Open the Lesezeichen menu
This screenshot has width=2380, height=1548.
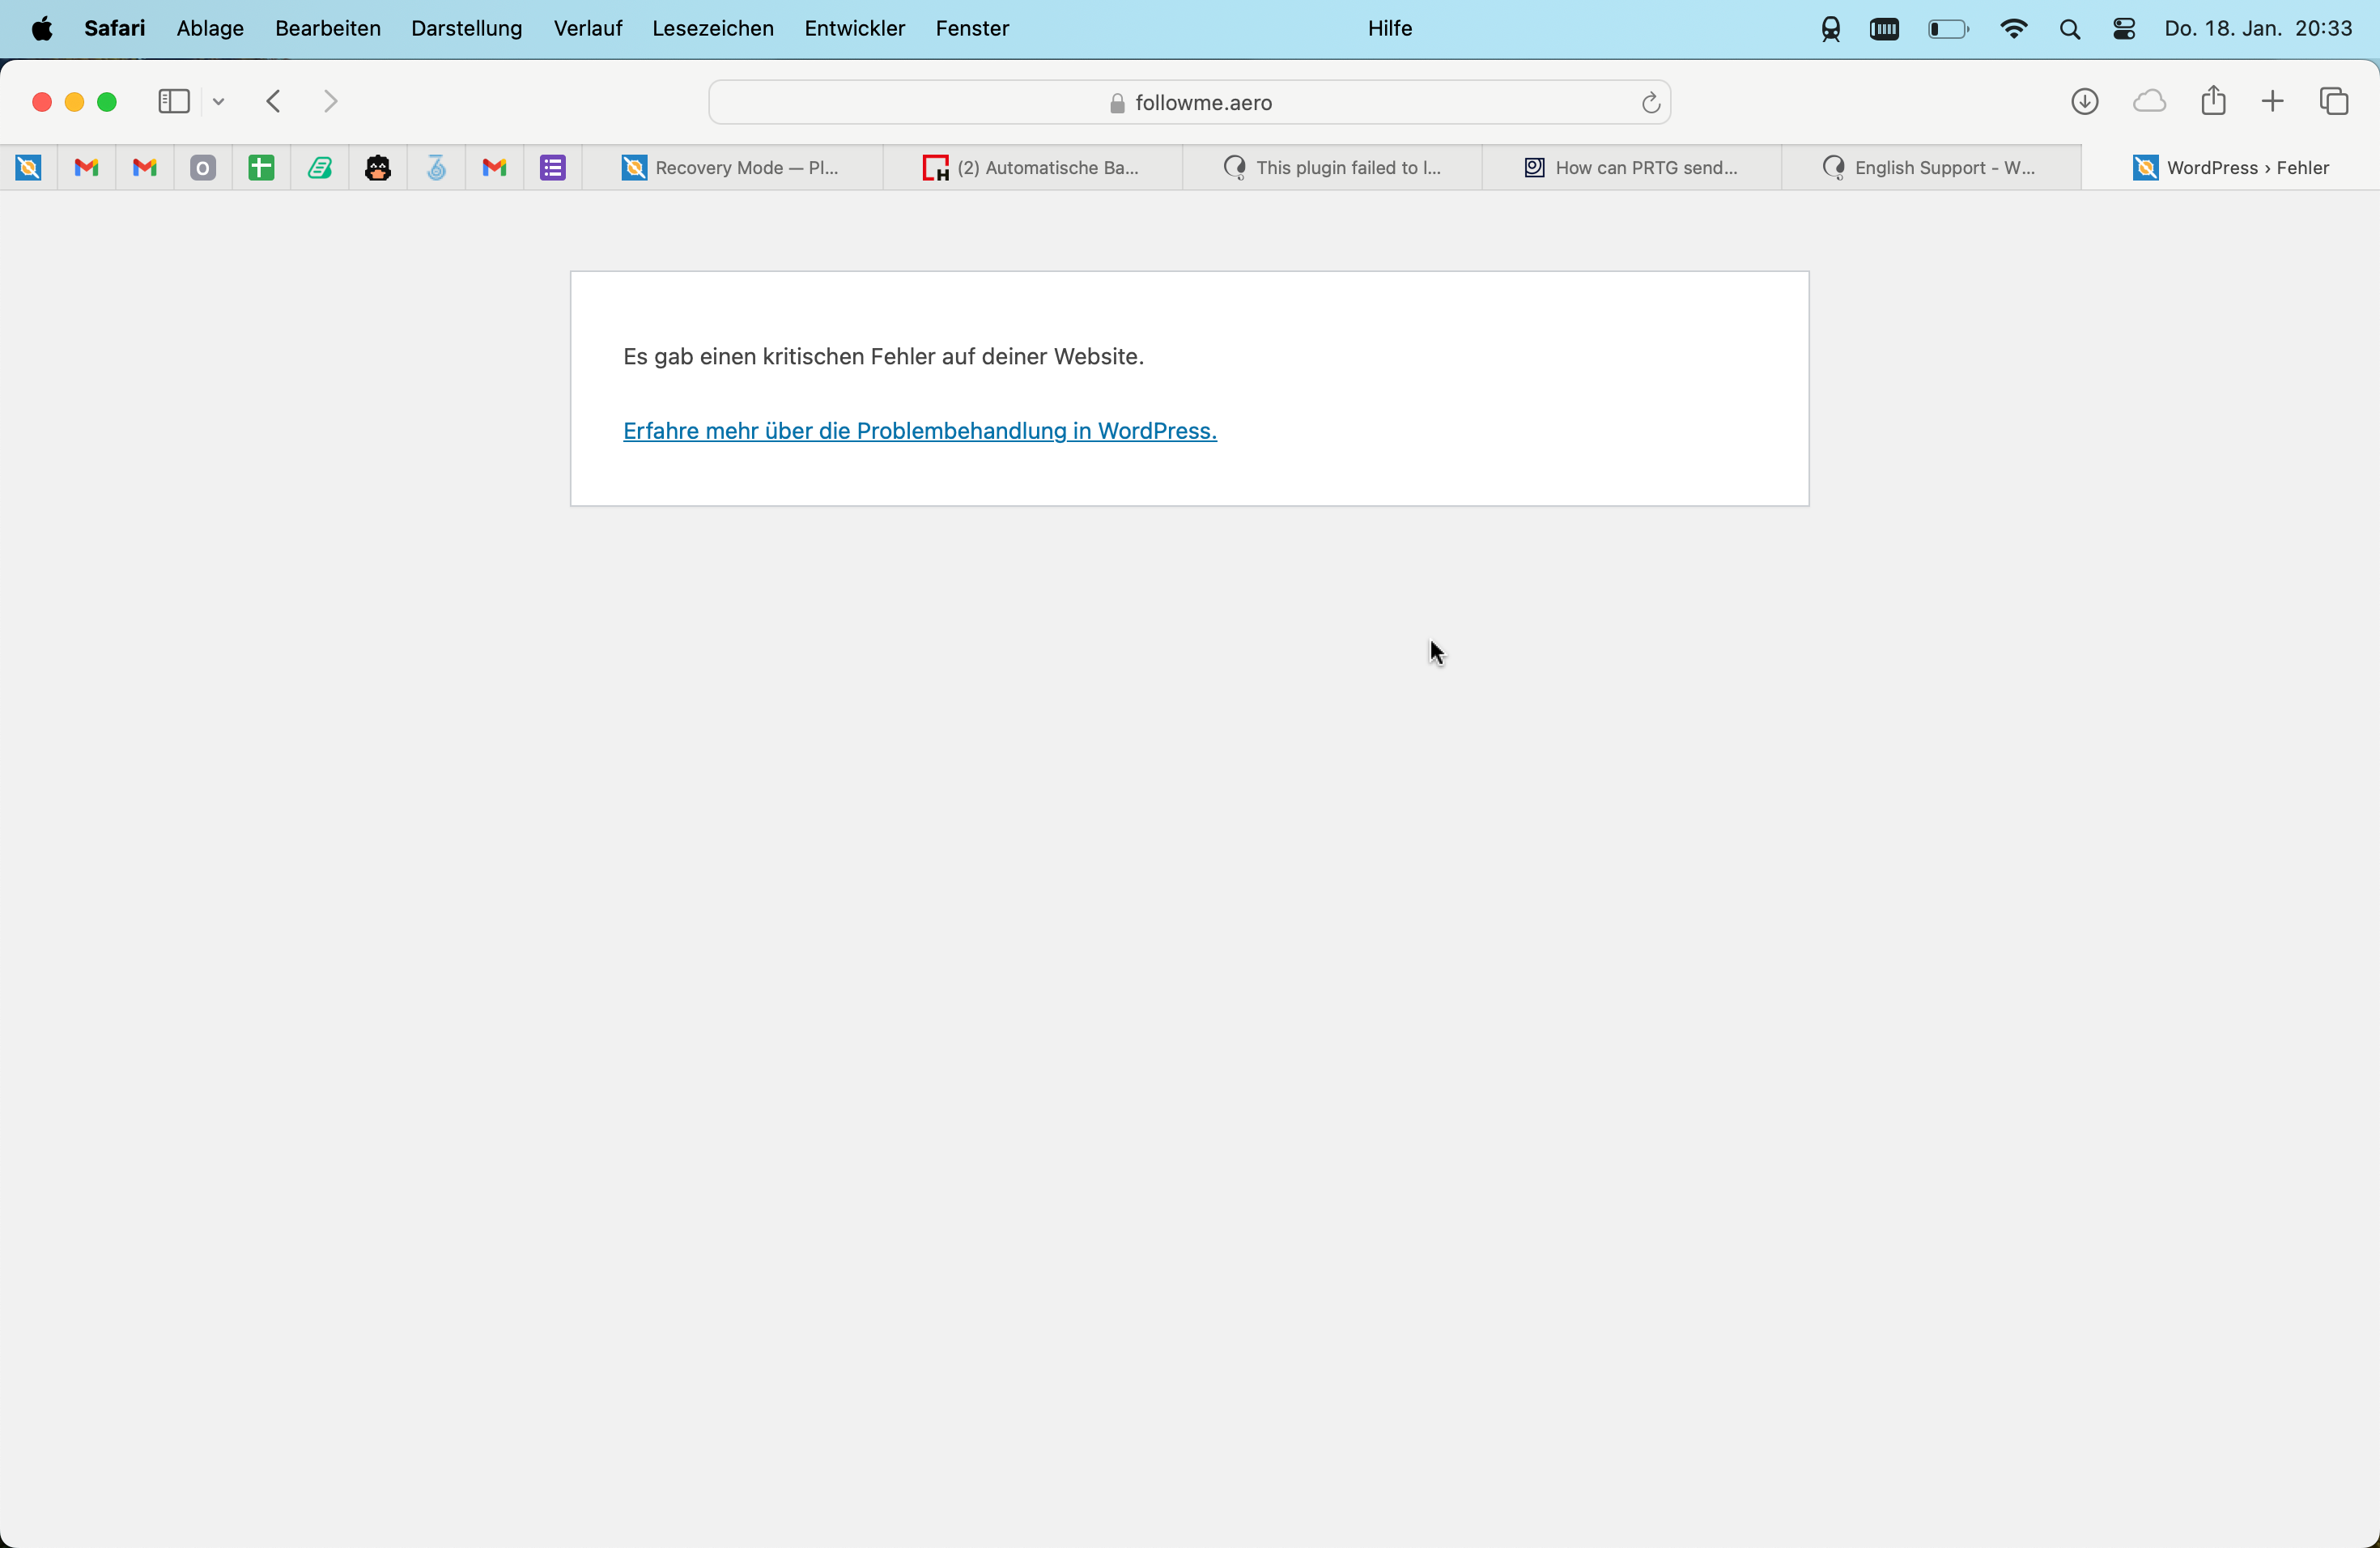(x=713, y=29)
